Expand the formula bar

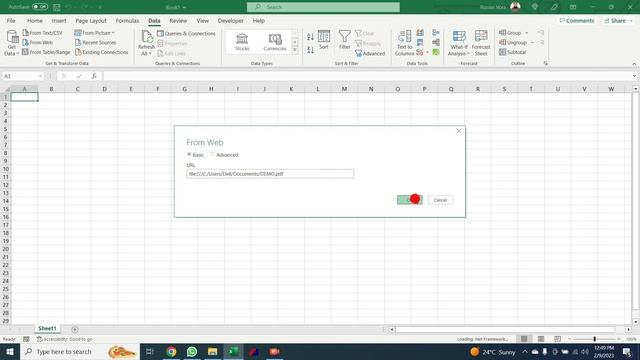(x=634, y=76)
